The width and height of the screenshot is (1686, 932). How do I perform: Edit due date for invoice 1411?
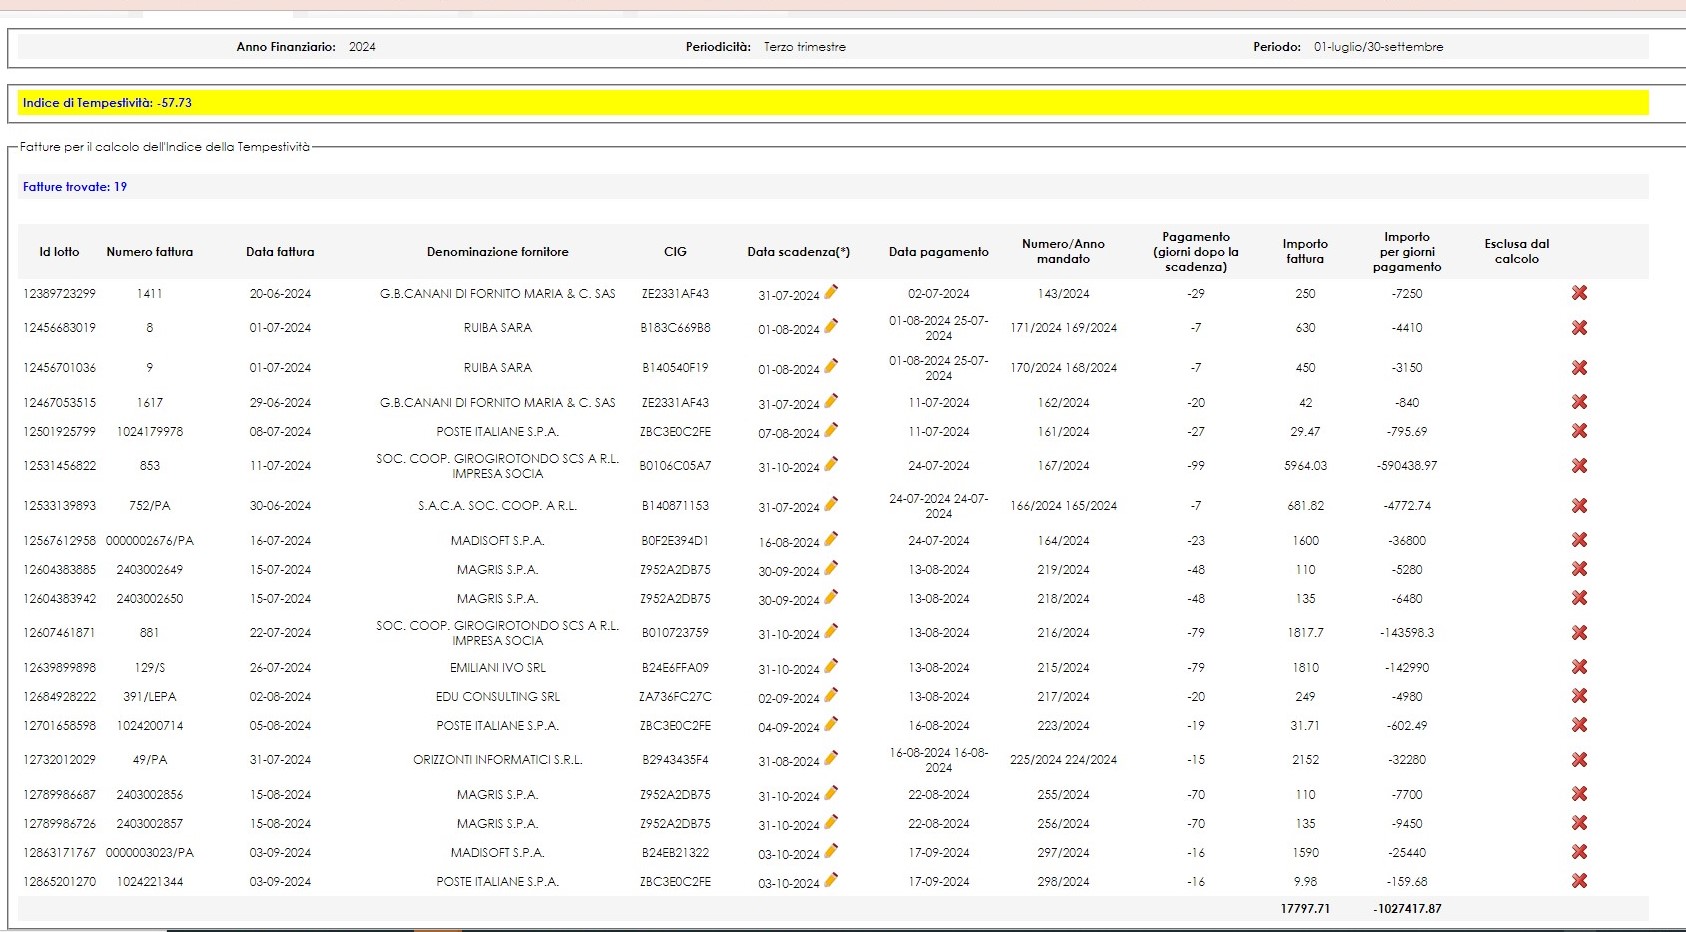point(831,292)
